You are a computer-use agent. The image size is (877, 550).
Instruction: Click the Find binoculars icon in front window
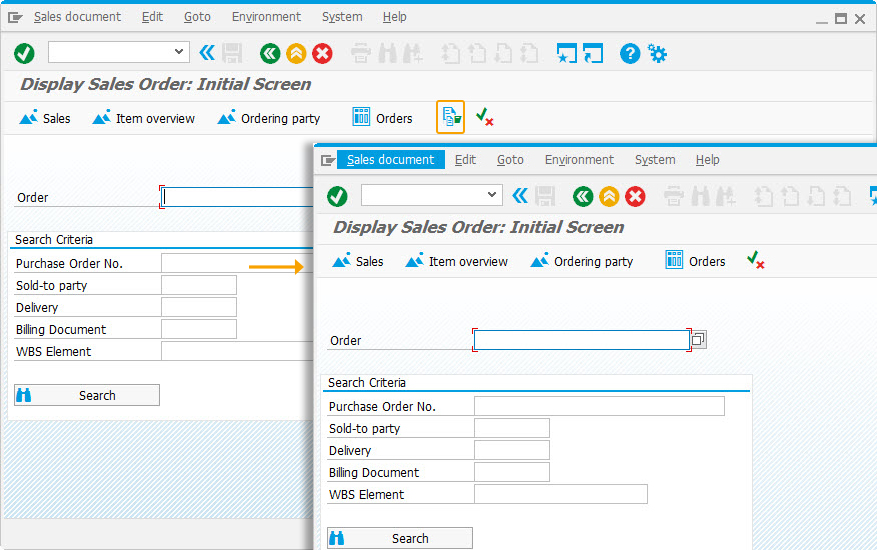click(701, 196)
